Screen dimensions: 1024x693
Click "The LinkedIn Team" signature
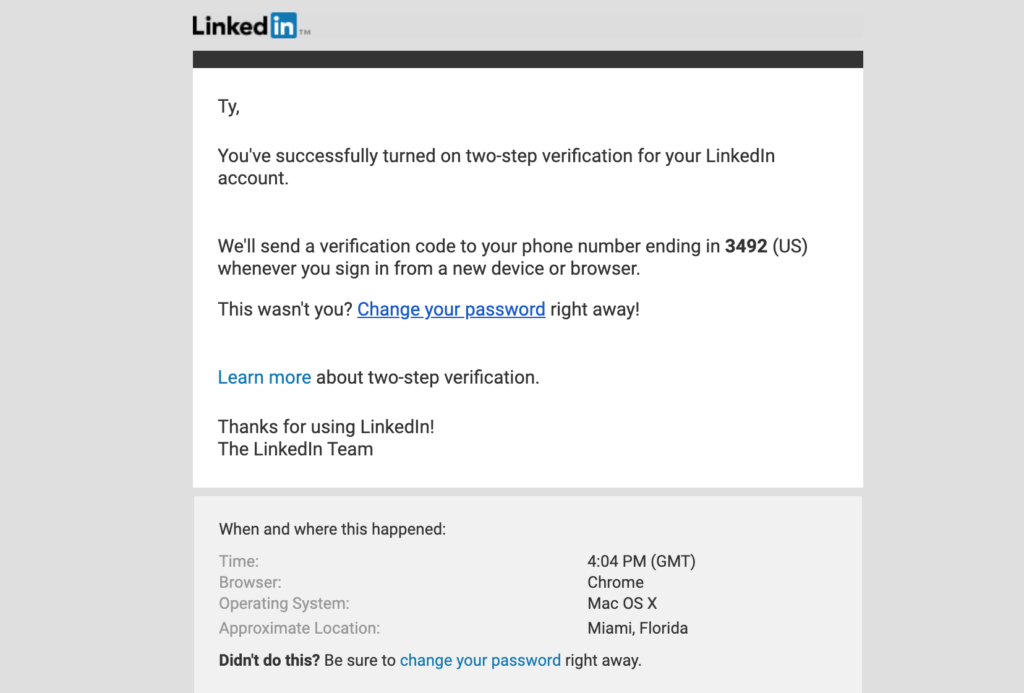tap(295, 449)
